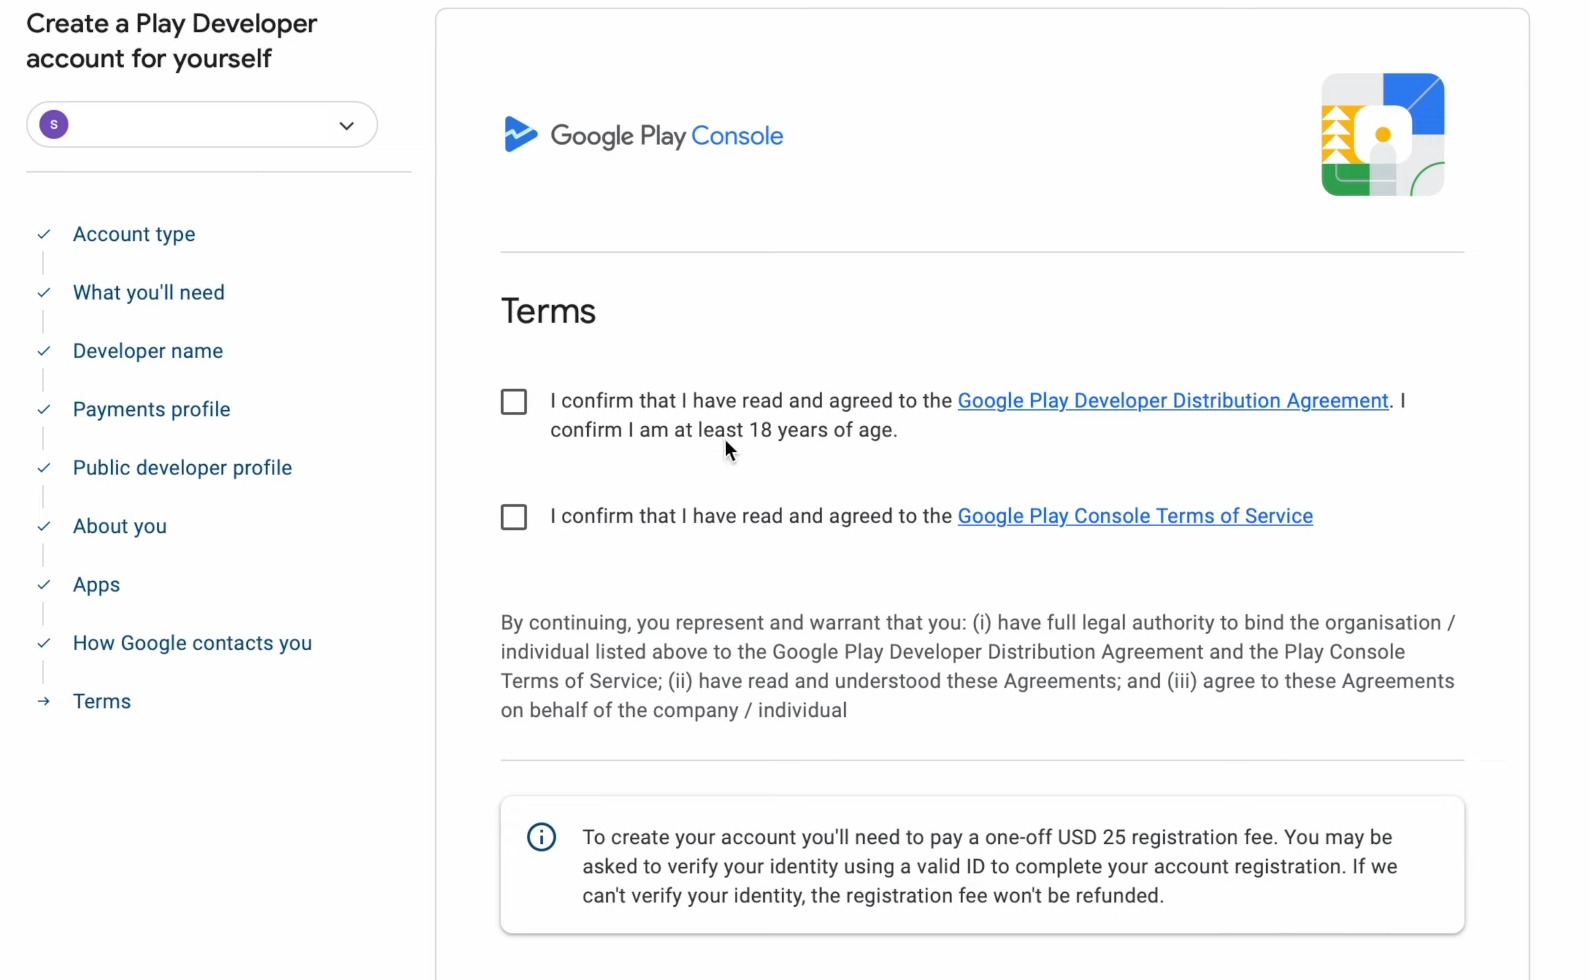Open the account selector dropdown
Viewport: 1589px width, 980px height.
[x=202, y=125]
